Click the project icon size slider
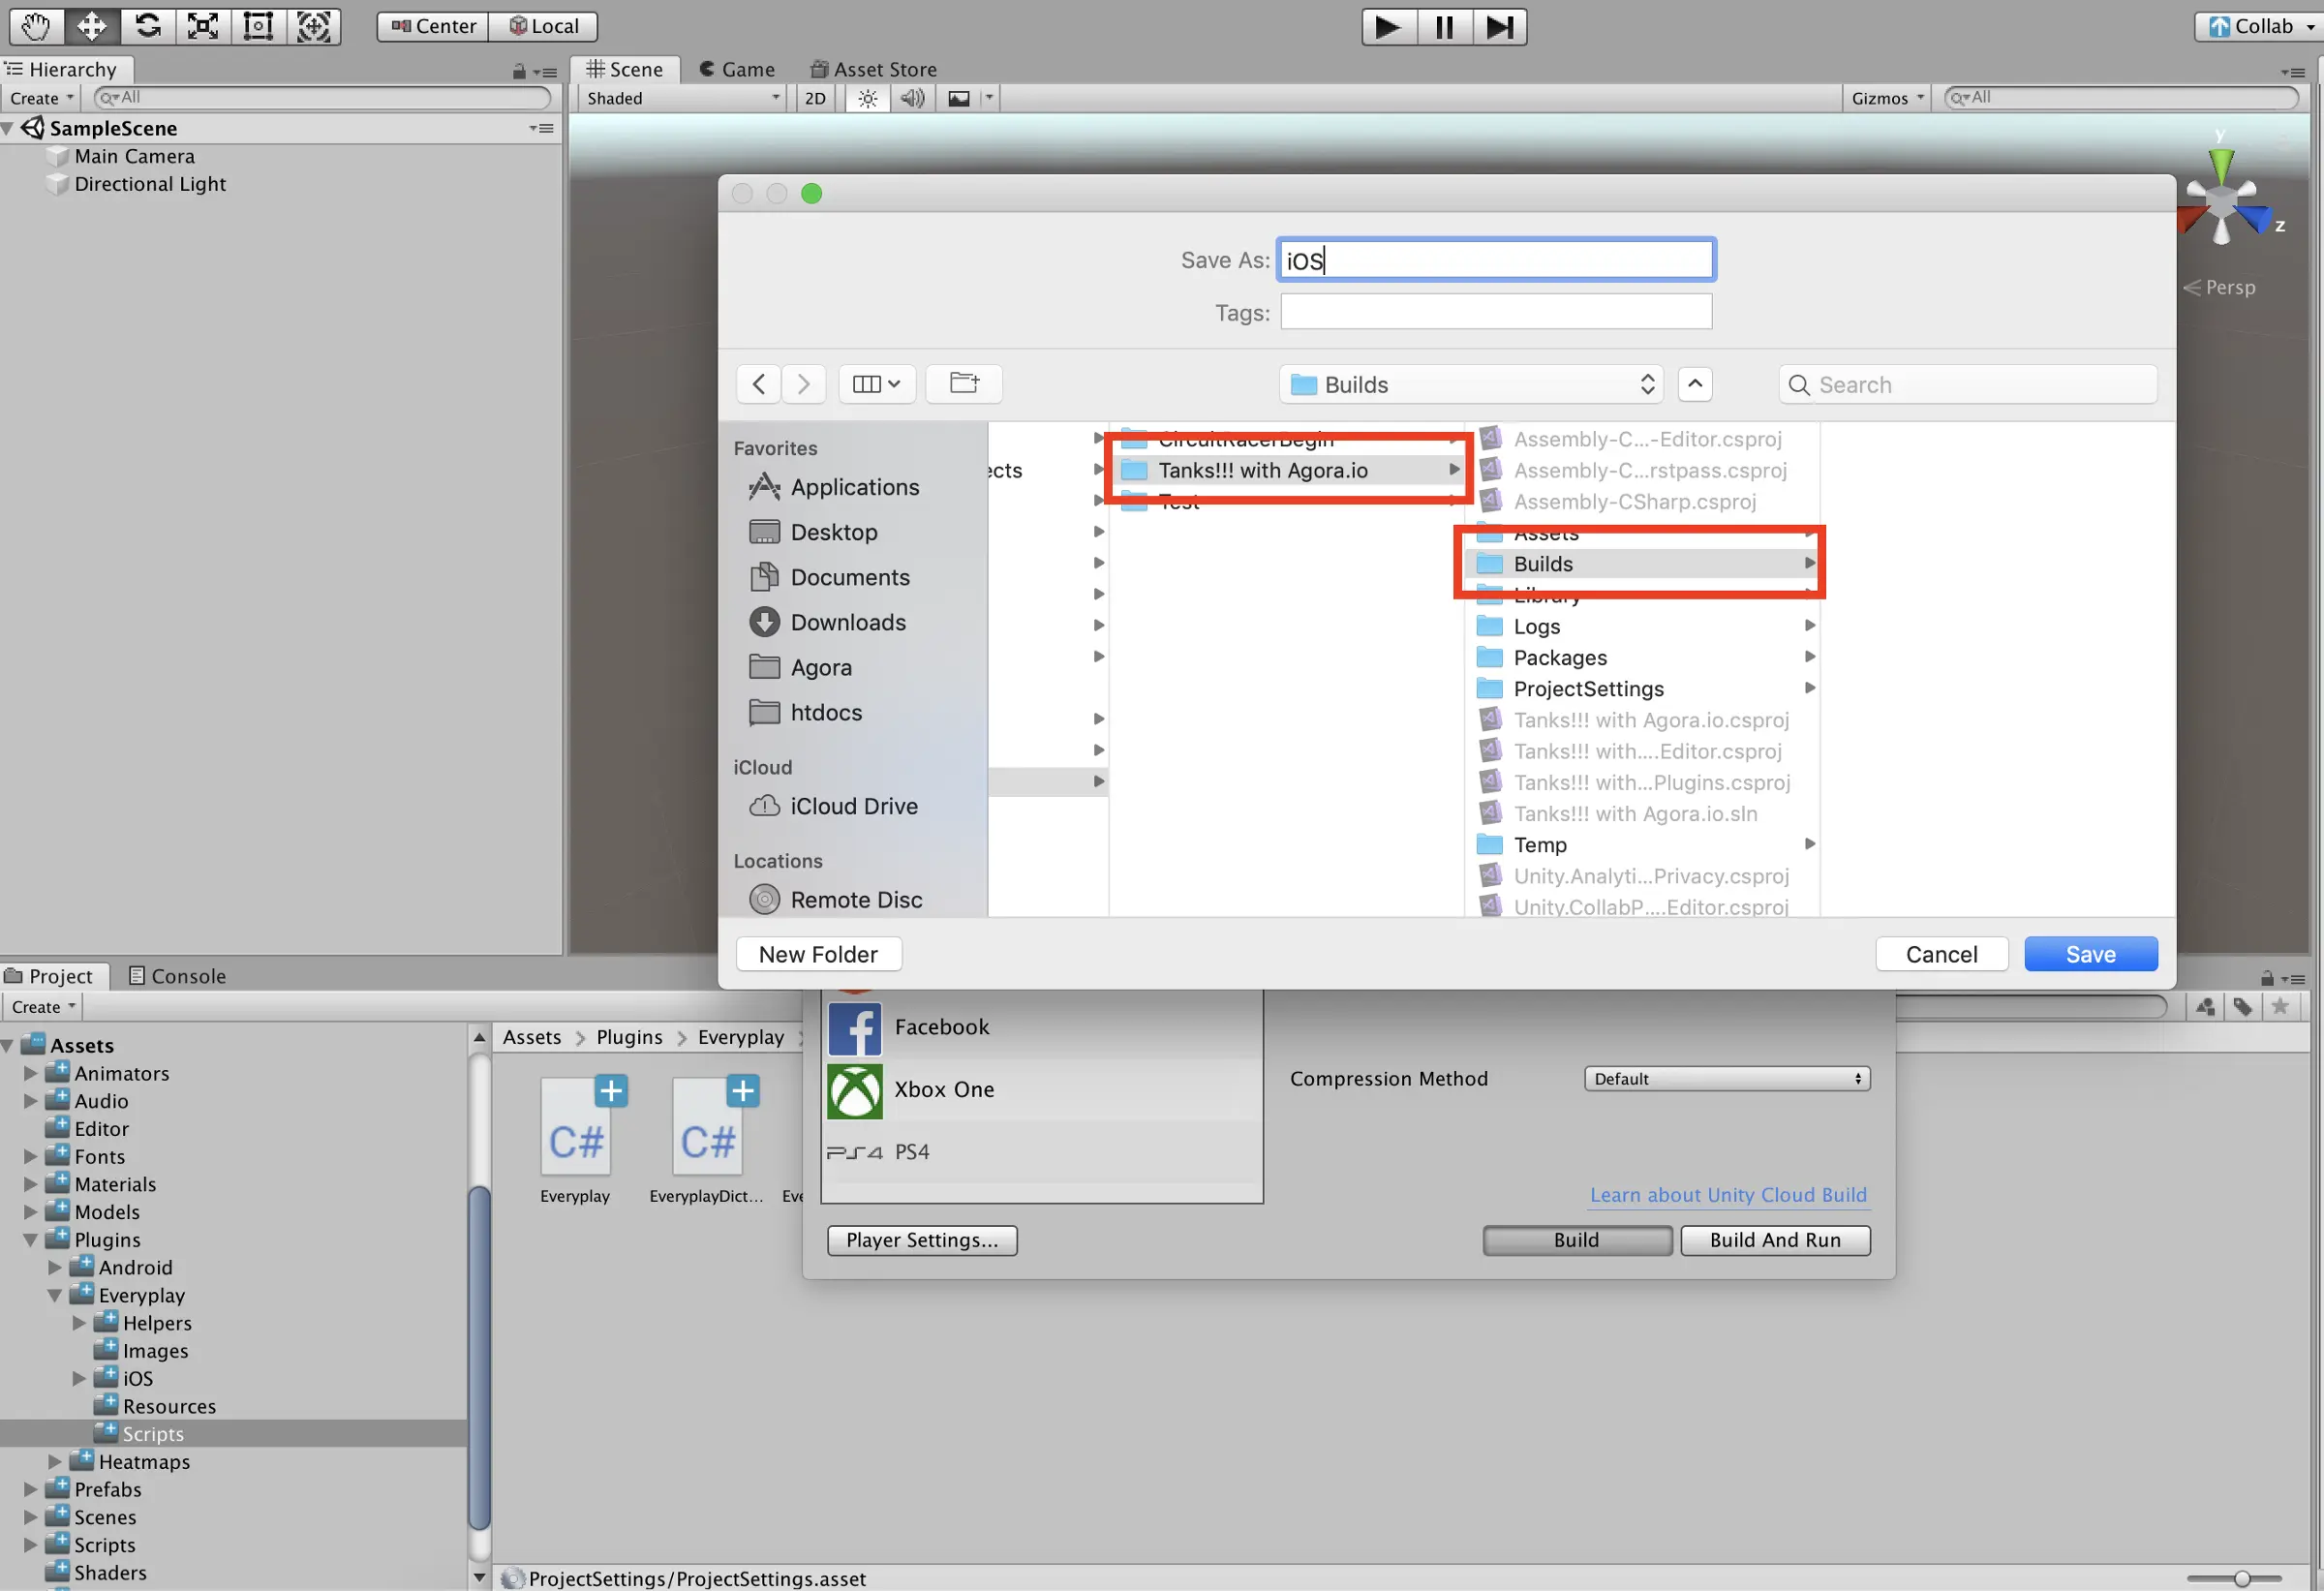The height and width of the screenshot is (1591, 2324). click(x=2241, y=1579)
